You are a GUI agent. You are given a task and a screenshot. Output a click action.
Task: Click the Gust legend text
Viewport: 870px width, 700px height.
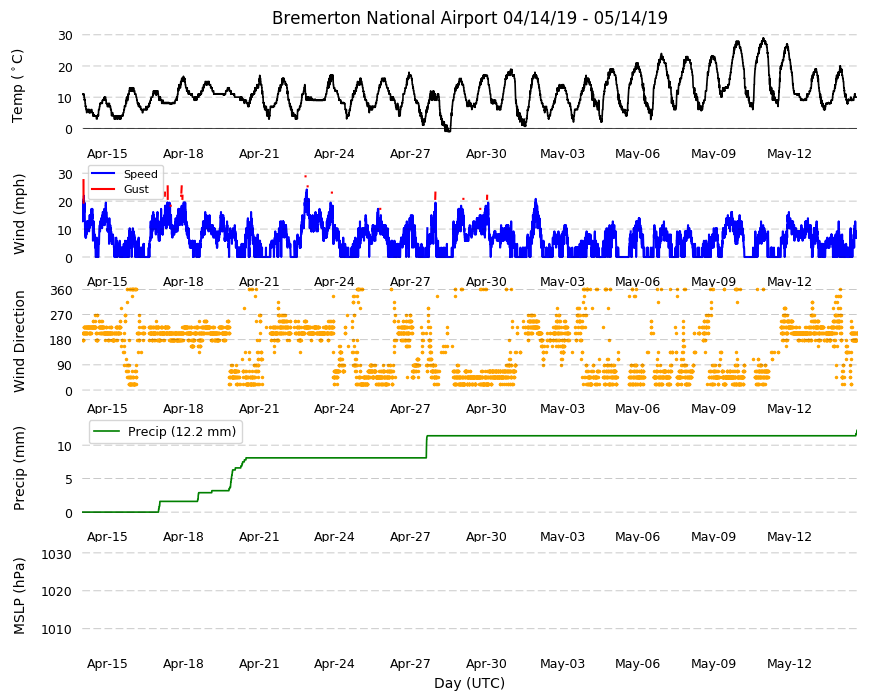[136, 189]
